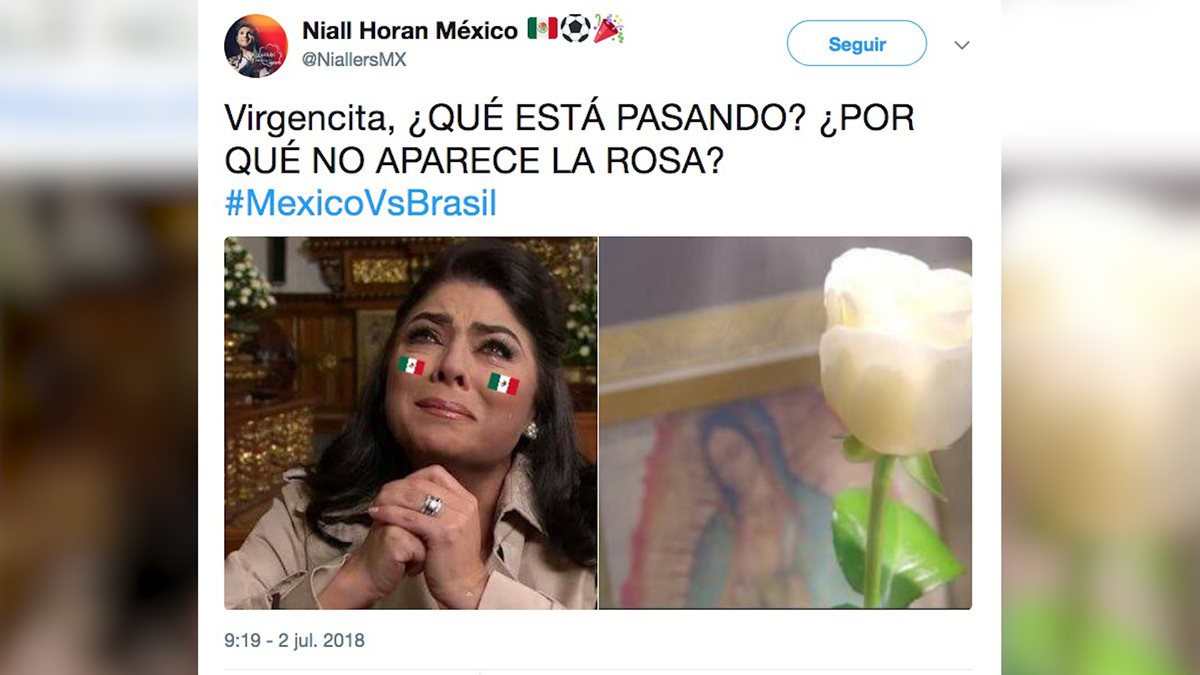Open the @NiallersMX handle link
1200x675 pixels.
[x=354, y=60]
